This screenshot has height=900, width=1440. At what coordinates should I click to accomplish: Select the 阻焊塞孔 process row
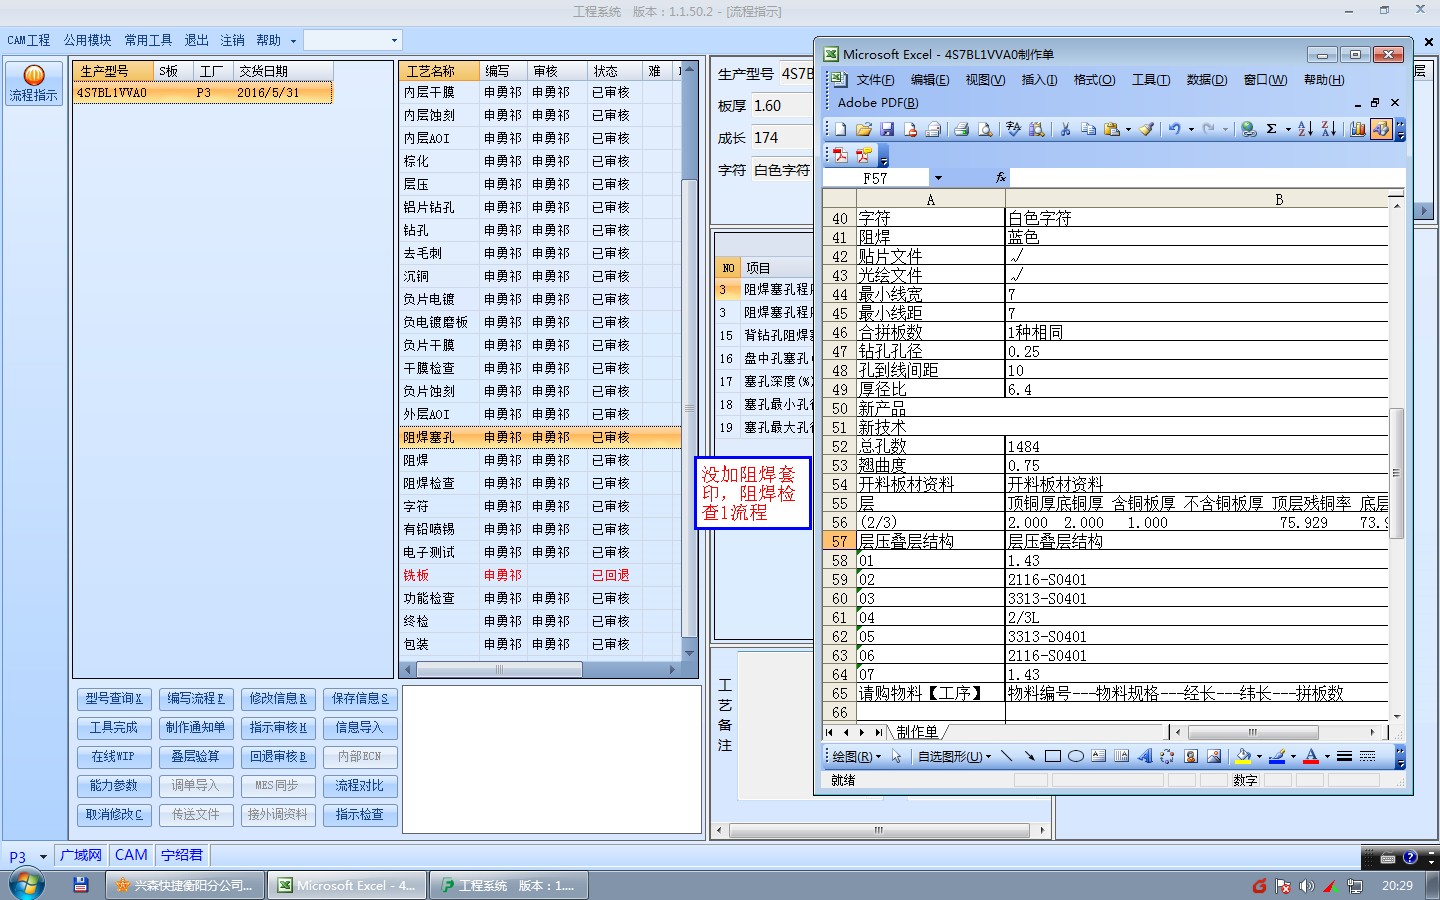tap(540, 438)
